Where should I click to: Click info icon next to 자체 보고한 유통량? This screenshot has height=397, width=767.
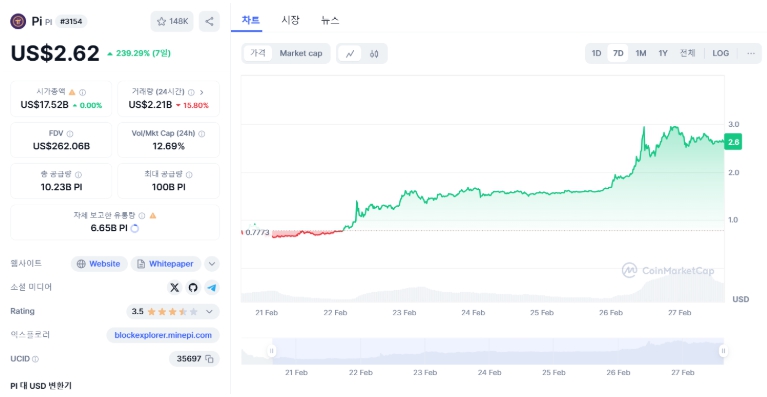tap(142, 216)
